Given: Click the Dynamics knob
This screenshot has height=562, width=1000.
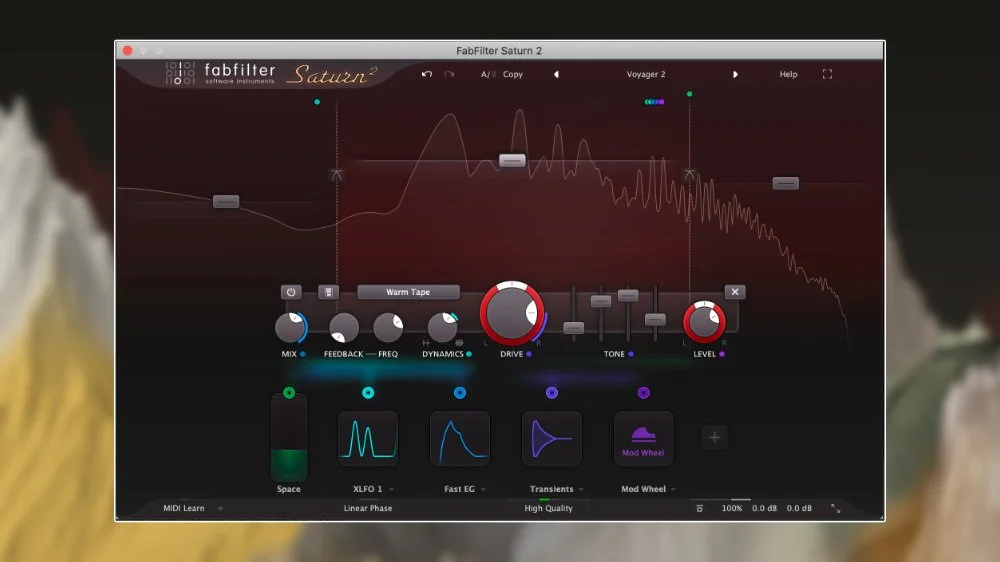Looking at the screenshot, I should (442, 328).
